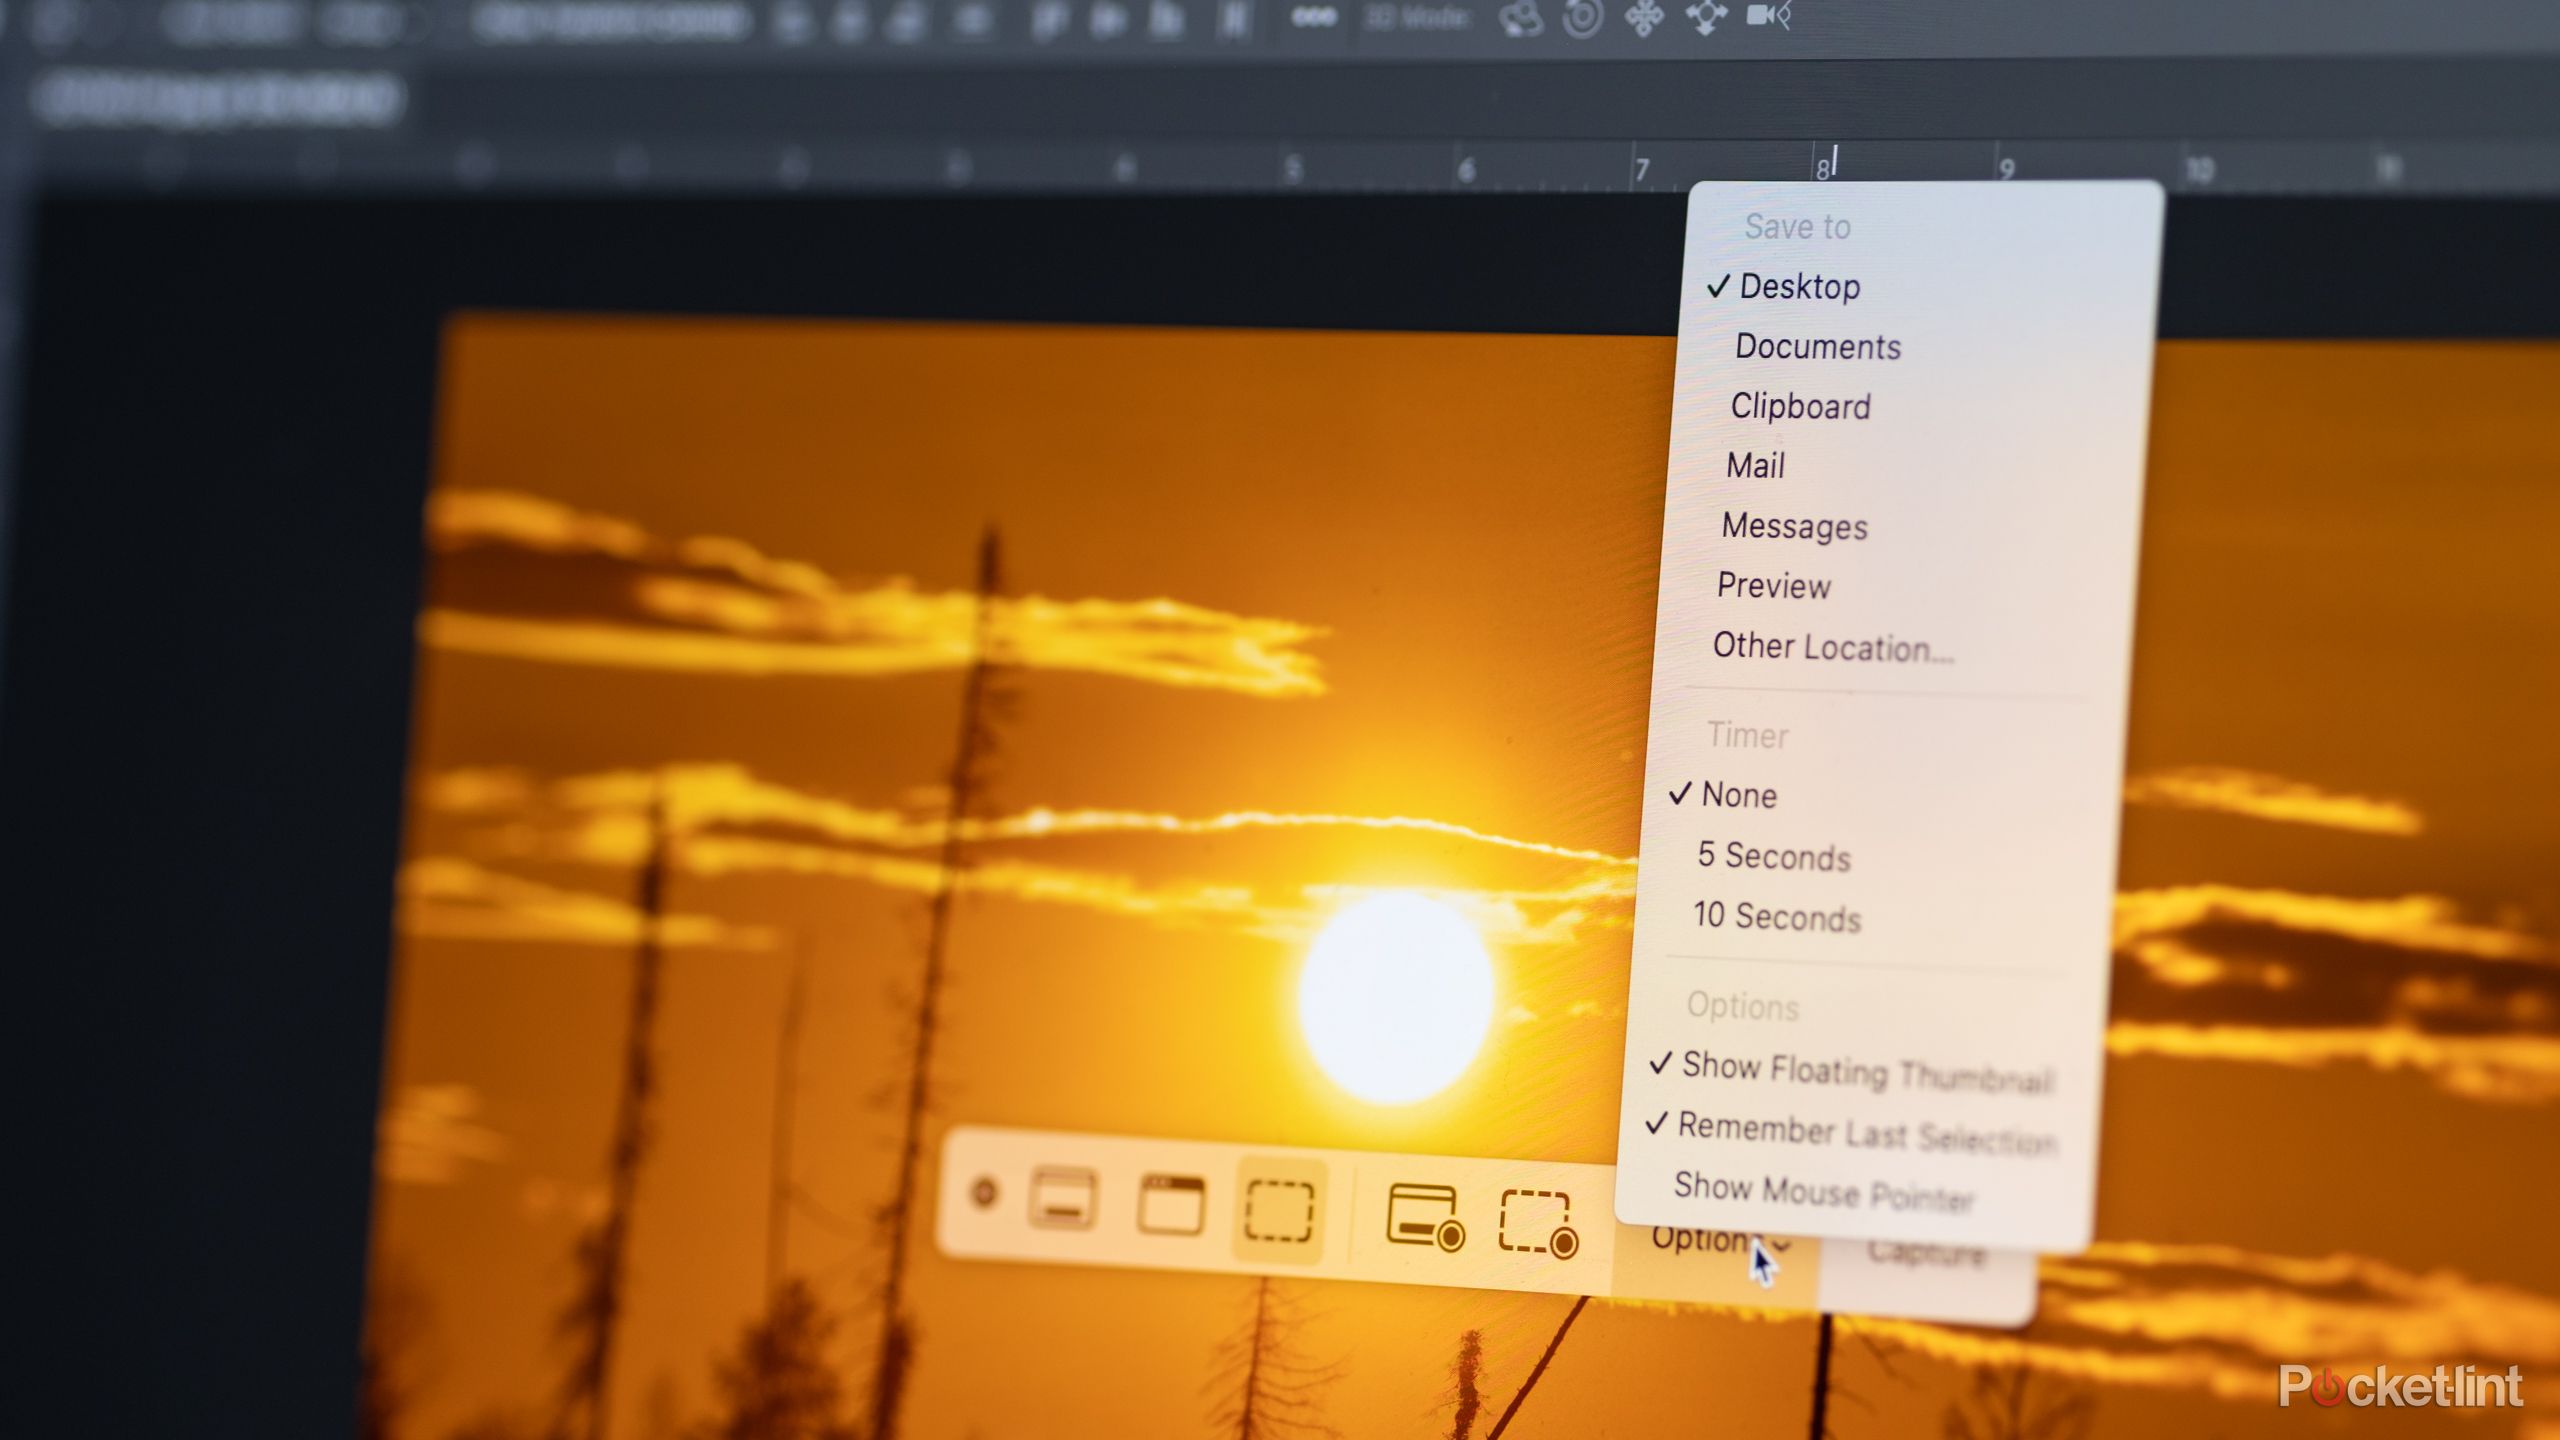Screen dimensions: 2560x1440
Task: Enable Show Mouse Pointer option
Action: [x=1823, y=1191]
